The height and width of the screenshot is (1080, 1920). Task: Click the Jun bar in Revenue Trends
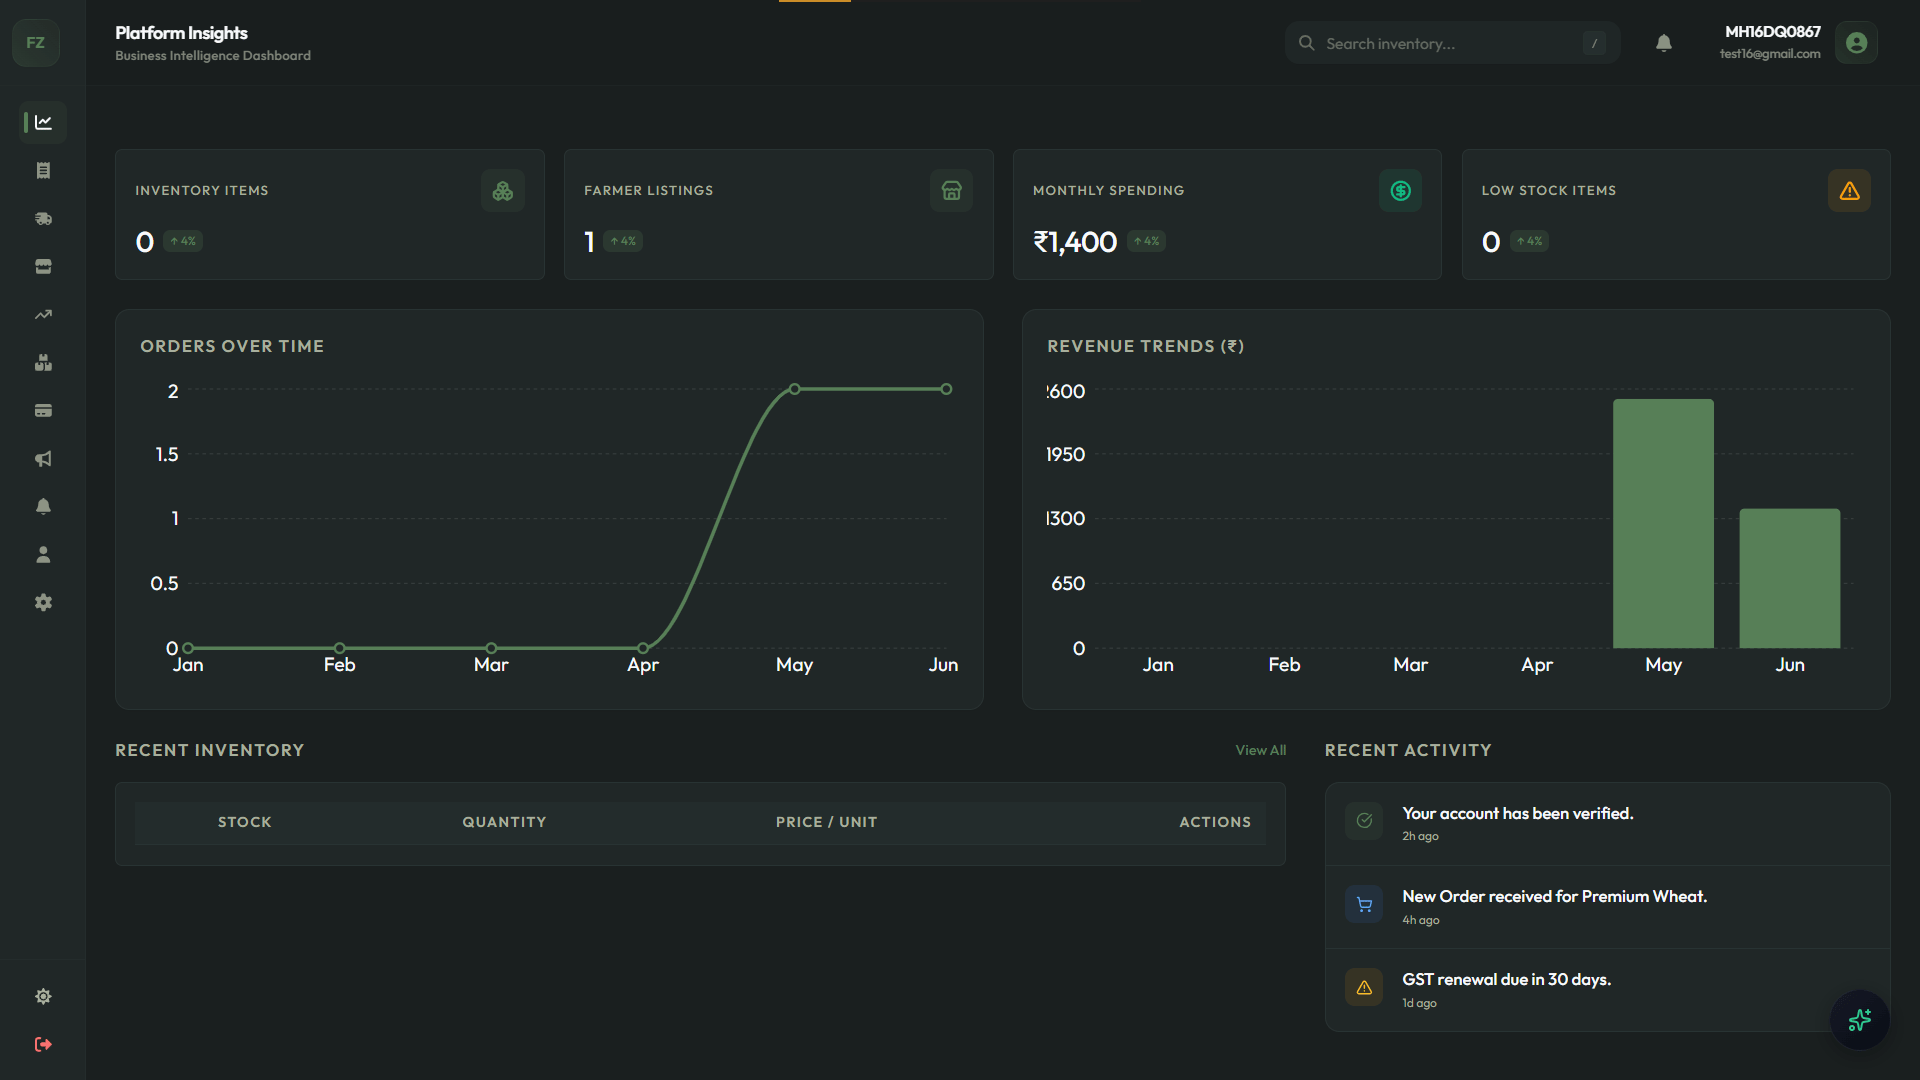click(1790, 578)
